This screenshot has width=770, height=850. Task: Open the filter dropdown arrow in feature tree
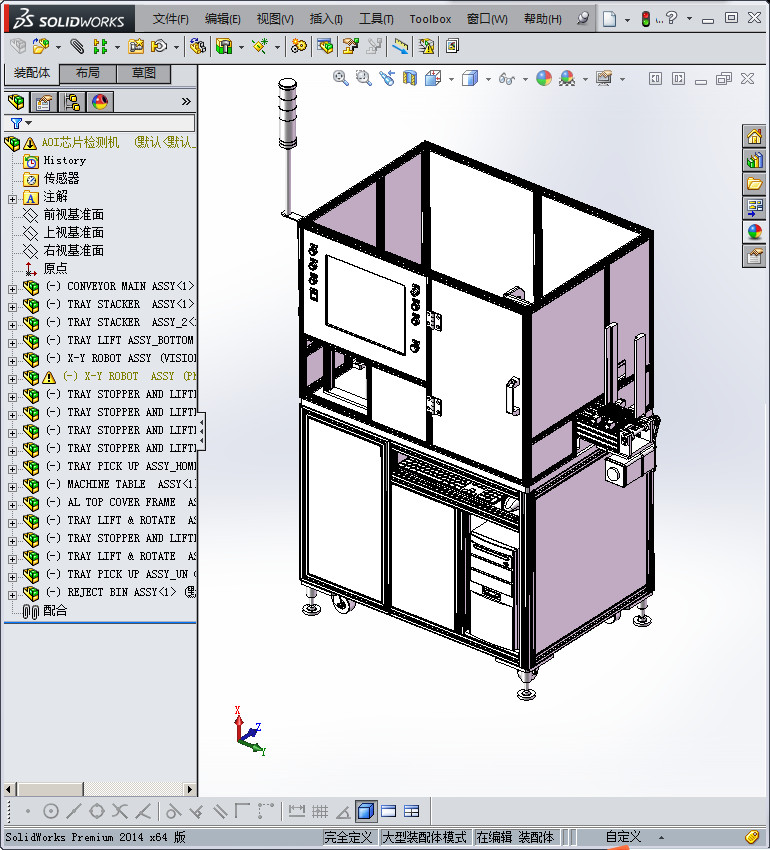pyautogui.click(x=29, y=124)
